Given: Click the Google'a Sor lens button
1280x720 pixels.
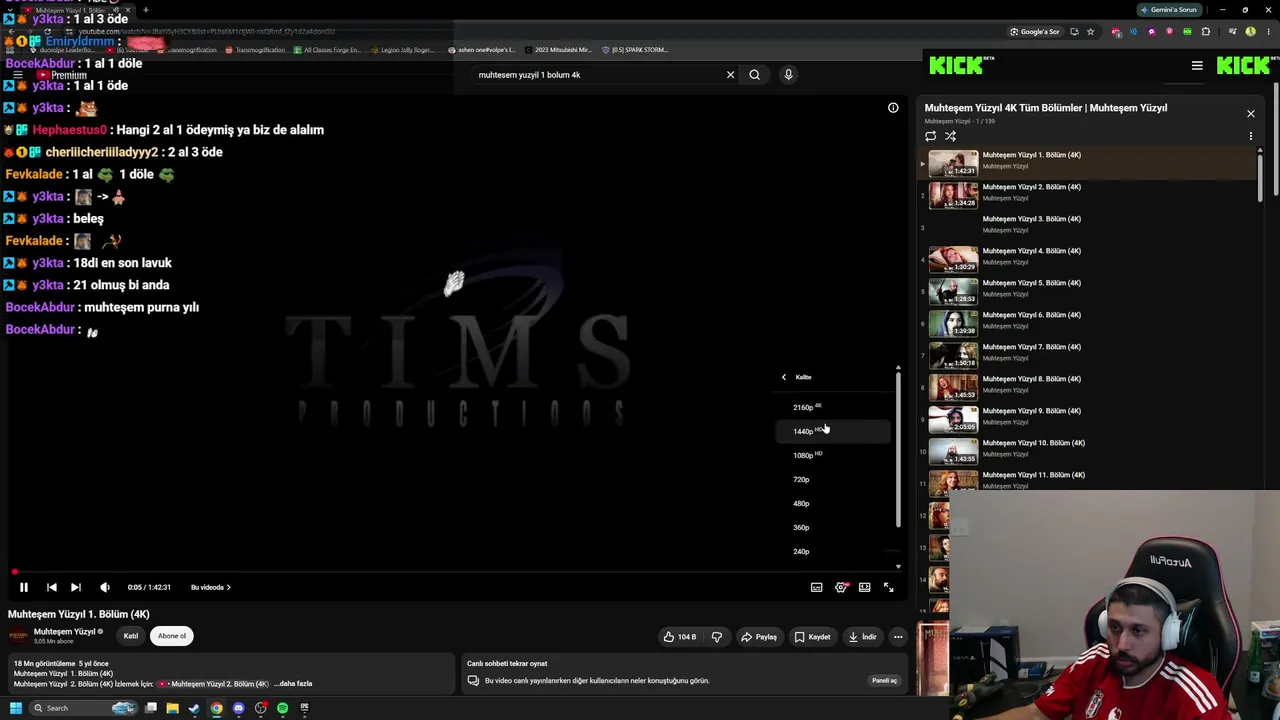Looking at the screenshot, I should click(1035, 32).
